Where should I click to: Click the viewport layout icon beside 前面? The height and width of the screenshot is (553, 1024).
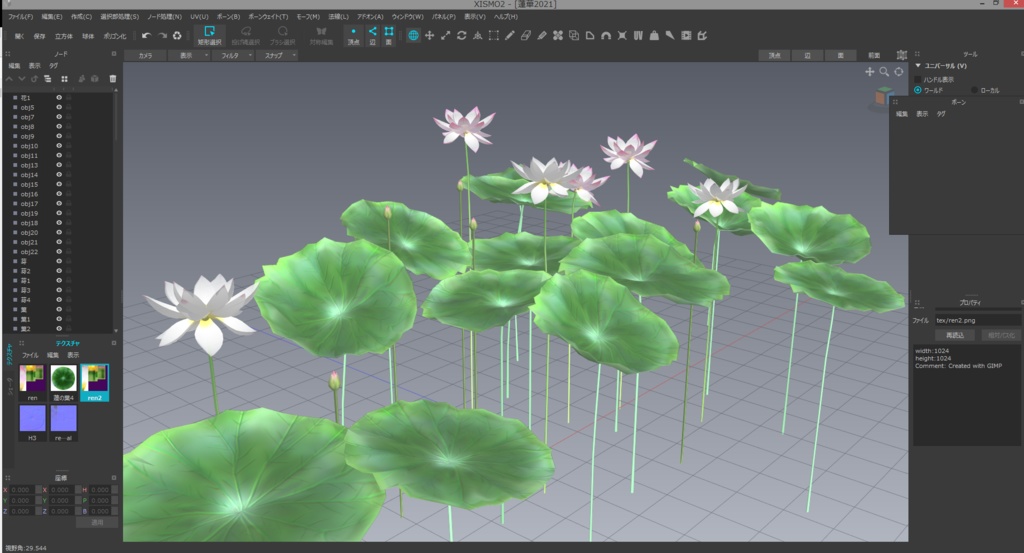tap(902, 55)
